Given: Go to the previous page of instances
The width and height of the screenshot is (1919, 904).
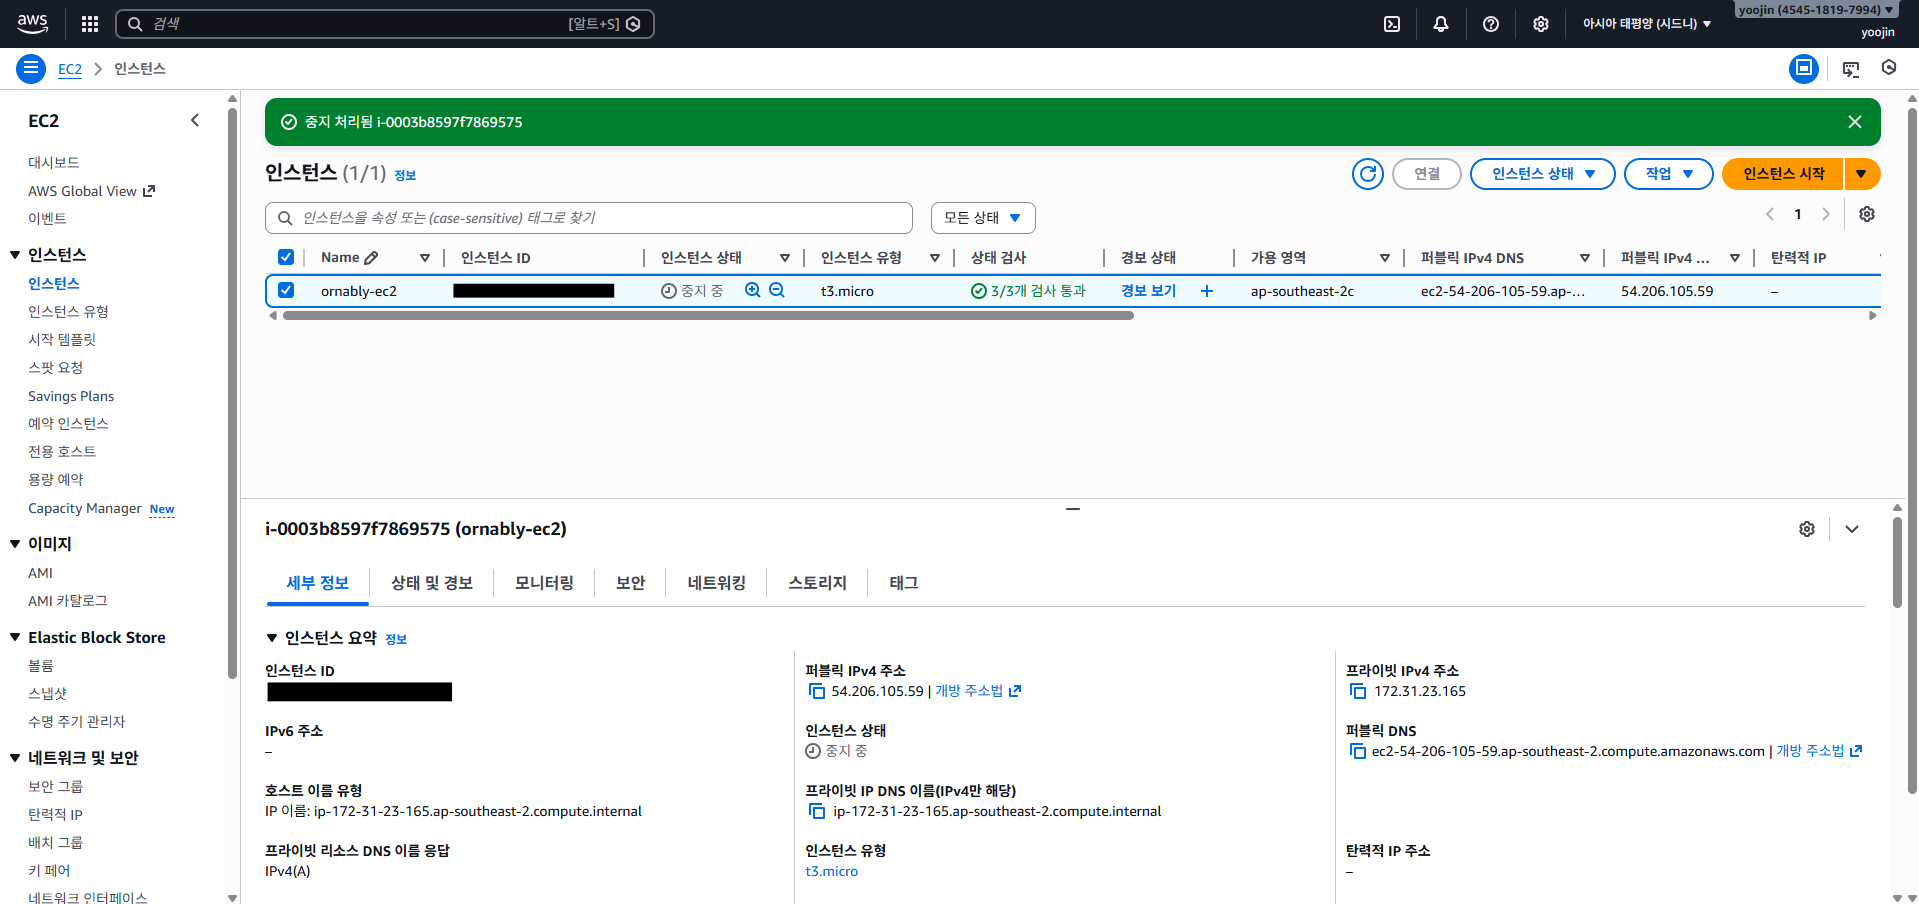Looking at the screenshot, I should (x=1770, y=214).
